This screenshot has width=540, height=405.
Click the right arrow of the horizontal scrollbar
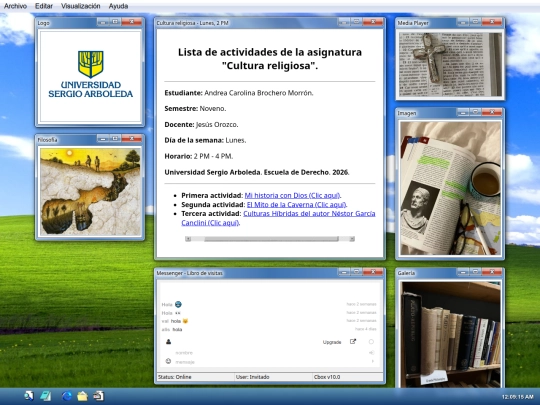coord(352,239)
